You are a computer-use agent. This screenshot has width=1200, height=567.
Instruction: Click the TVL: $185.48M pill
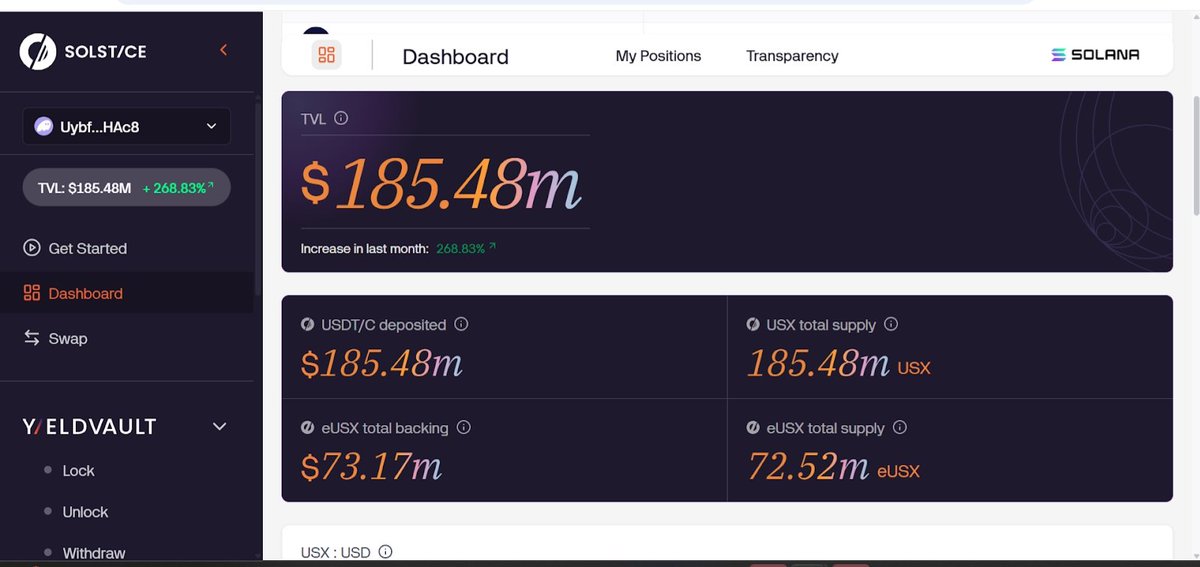pos(126,187)
